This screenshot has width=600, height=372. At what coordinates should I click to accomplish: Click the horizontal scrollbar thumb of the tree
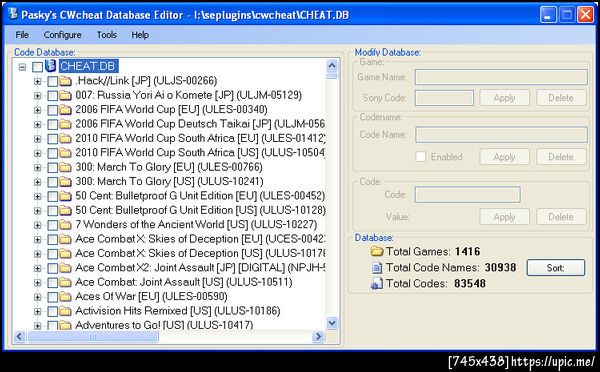tap(93, 336)
